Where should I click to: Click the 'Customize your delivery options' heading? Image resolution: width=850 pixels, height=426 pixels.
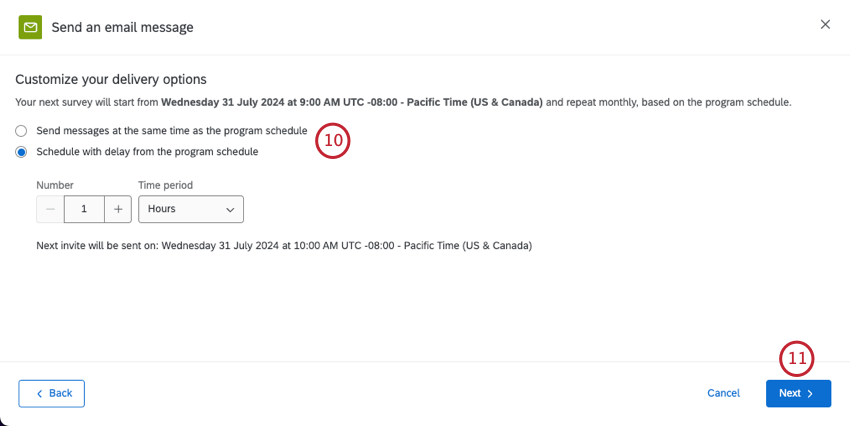point(111,79)
